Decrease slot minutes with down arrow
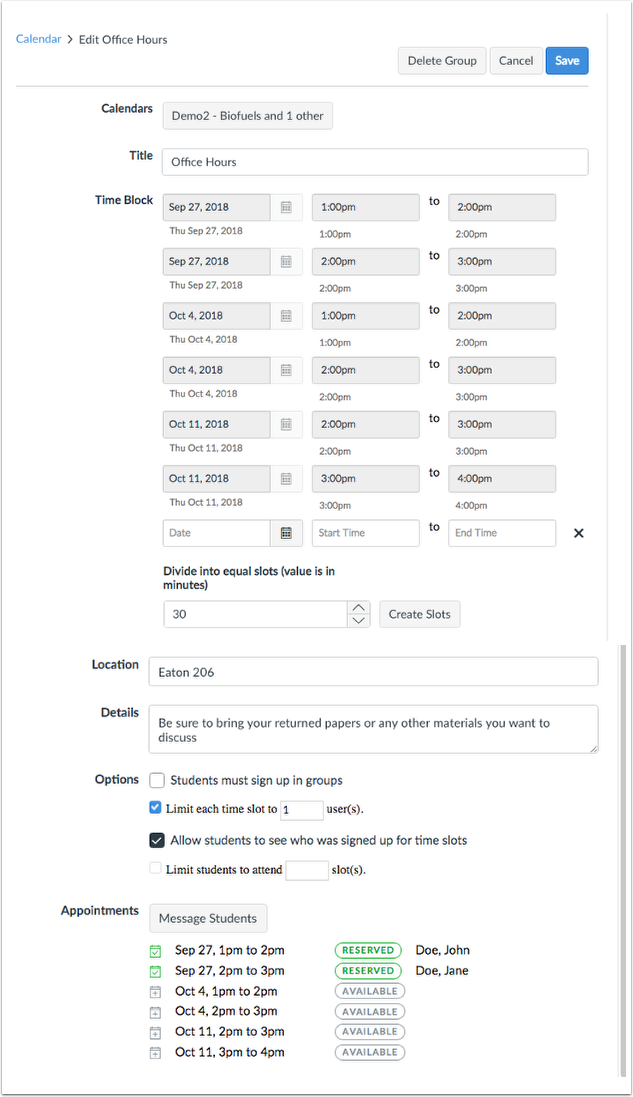Image resolution: width=633 pixels, height=1097 pixels. click(359, 621)
